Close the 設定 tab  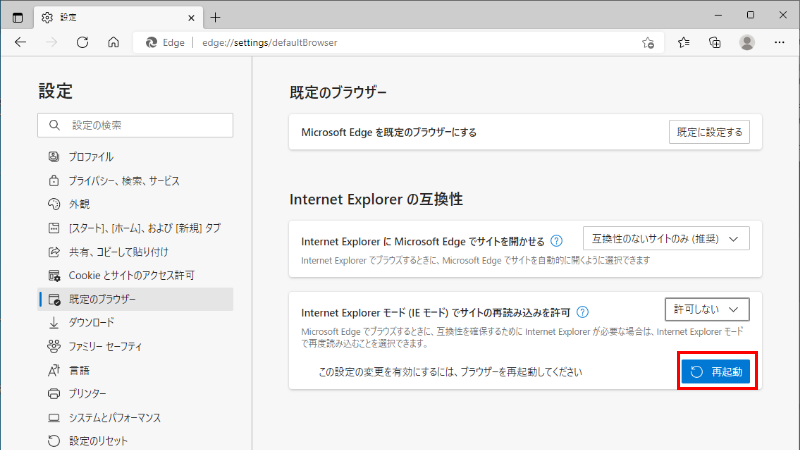coord(191,18)
